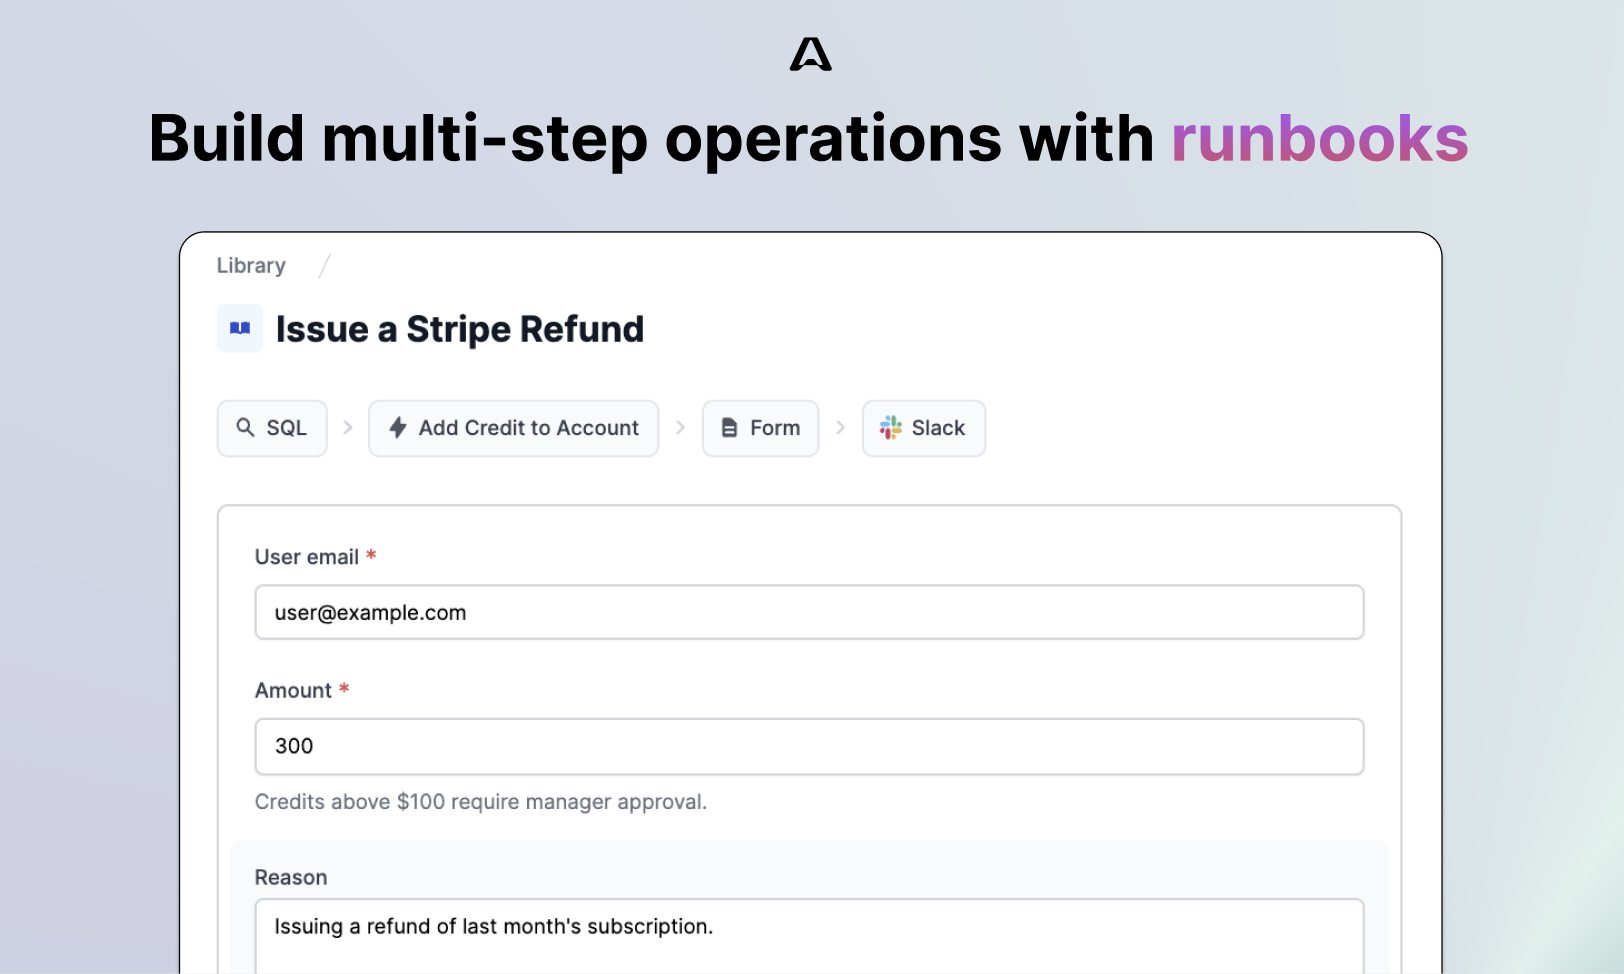Viewport: 1624px width, 974px height.
Task: Focus the User email input field
Action: click(809, 612)
